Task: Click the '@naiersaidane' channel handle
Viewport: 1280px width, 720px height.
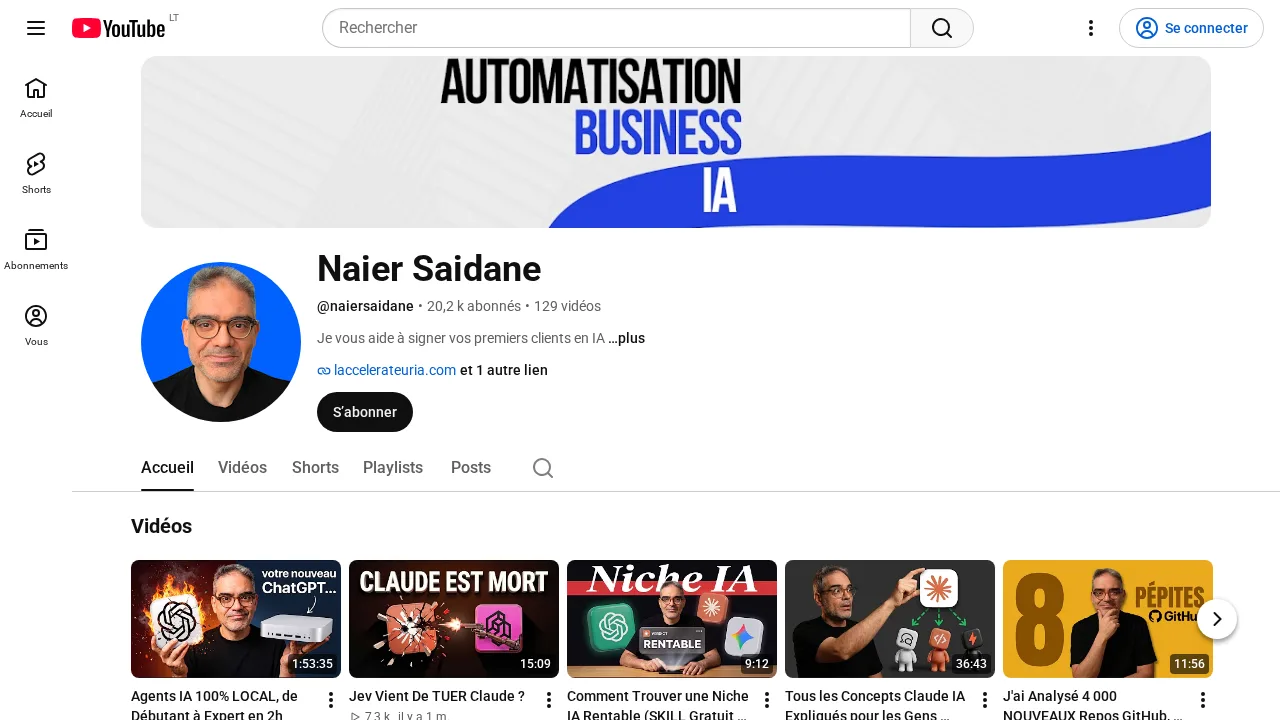Action: click(x=365, y=306)
